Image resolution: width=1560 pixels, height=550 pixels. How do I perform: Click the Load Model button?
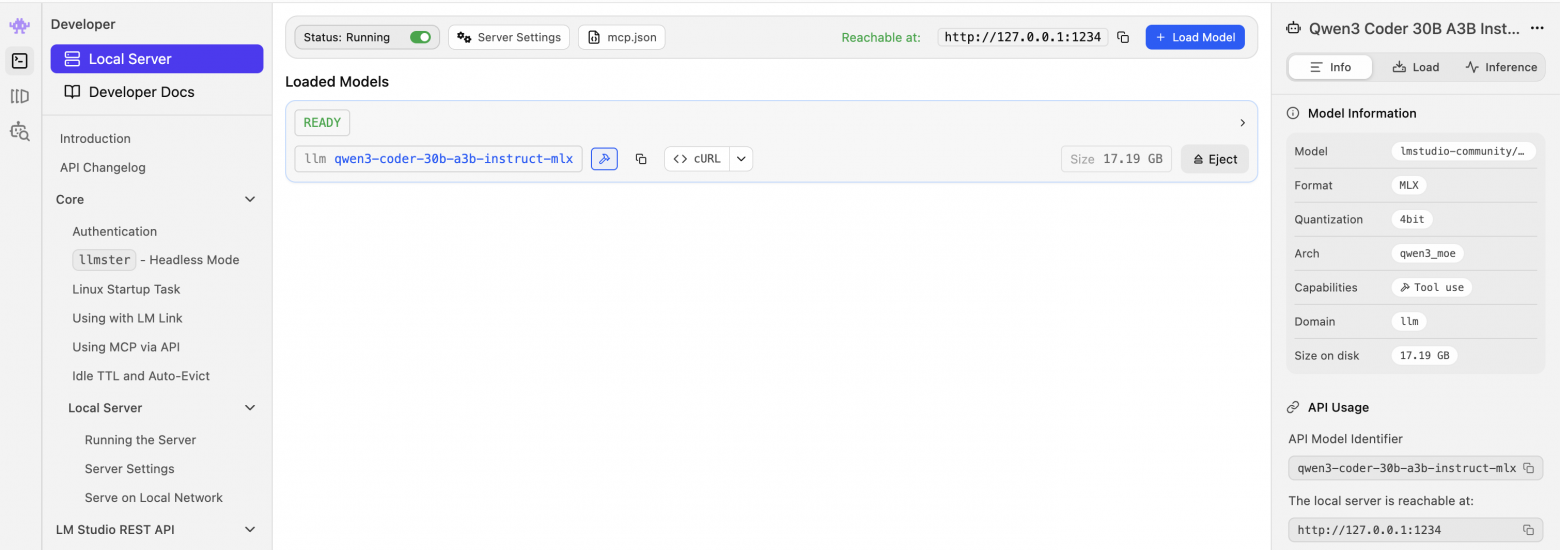(1195, 37)
